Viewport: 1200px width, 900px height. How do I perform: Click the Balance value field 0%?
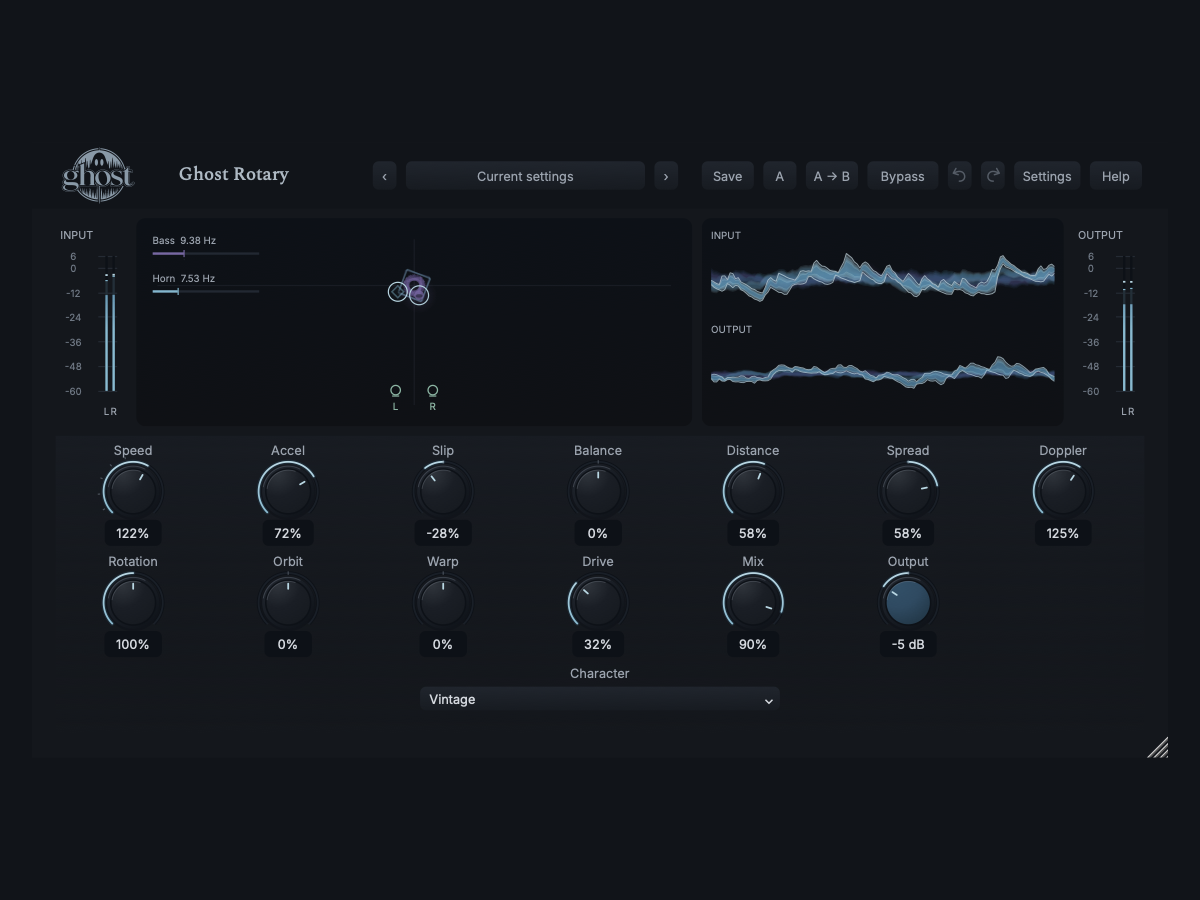click(x=598, y=533)
